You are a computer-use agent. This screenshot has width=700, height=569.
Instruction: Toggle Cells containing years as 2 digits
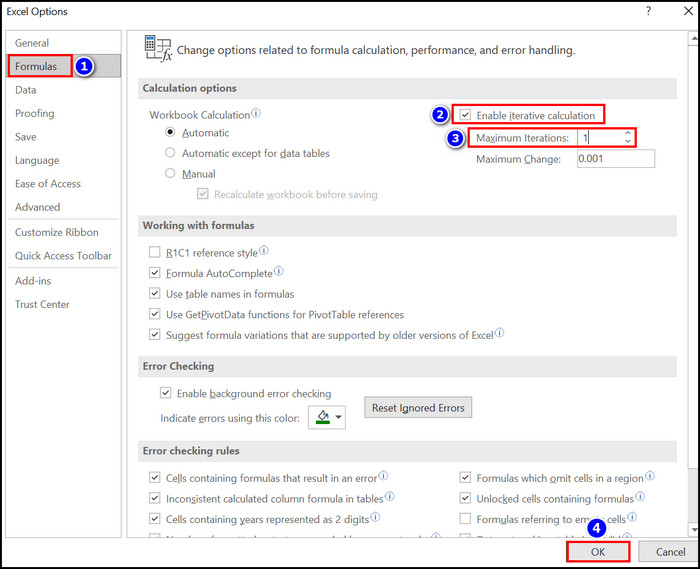tap(154, 519)
